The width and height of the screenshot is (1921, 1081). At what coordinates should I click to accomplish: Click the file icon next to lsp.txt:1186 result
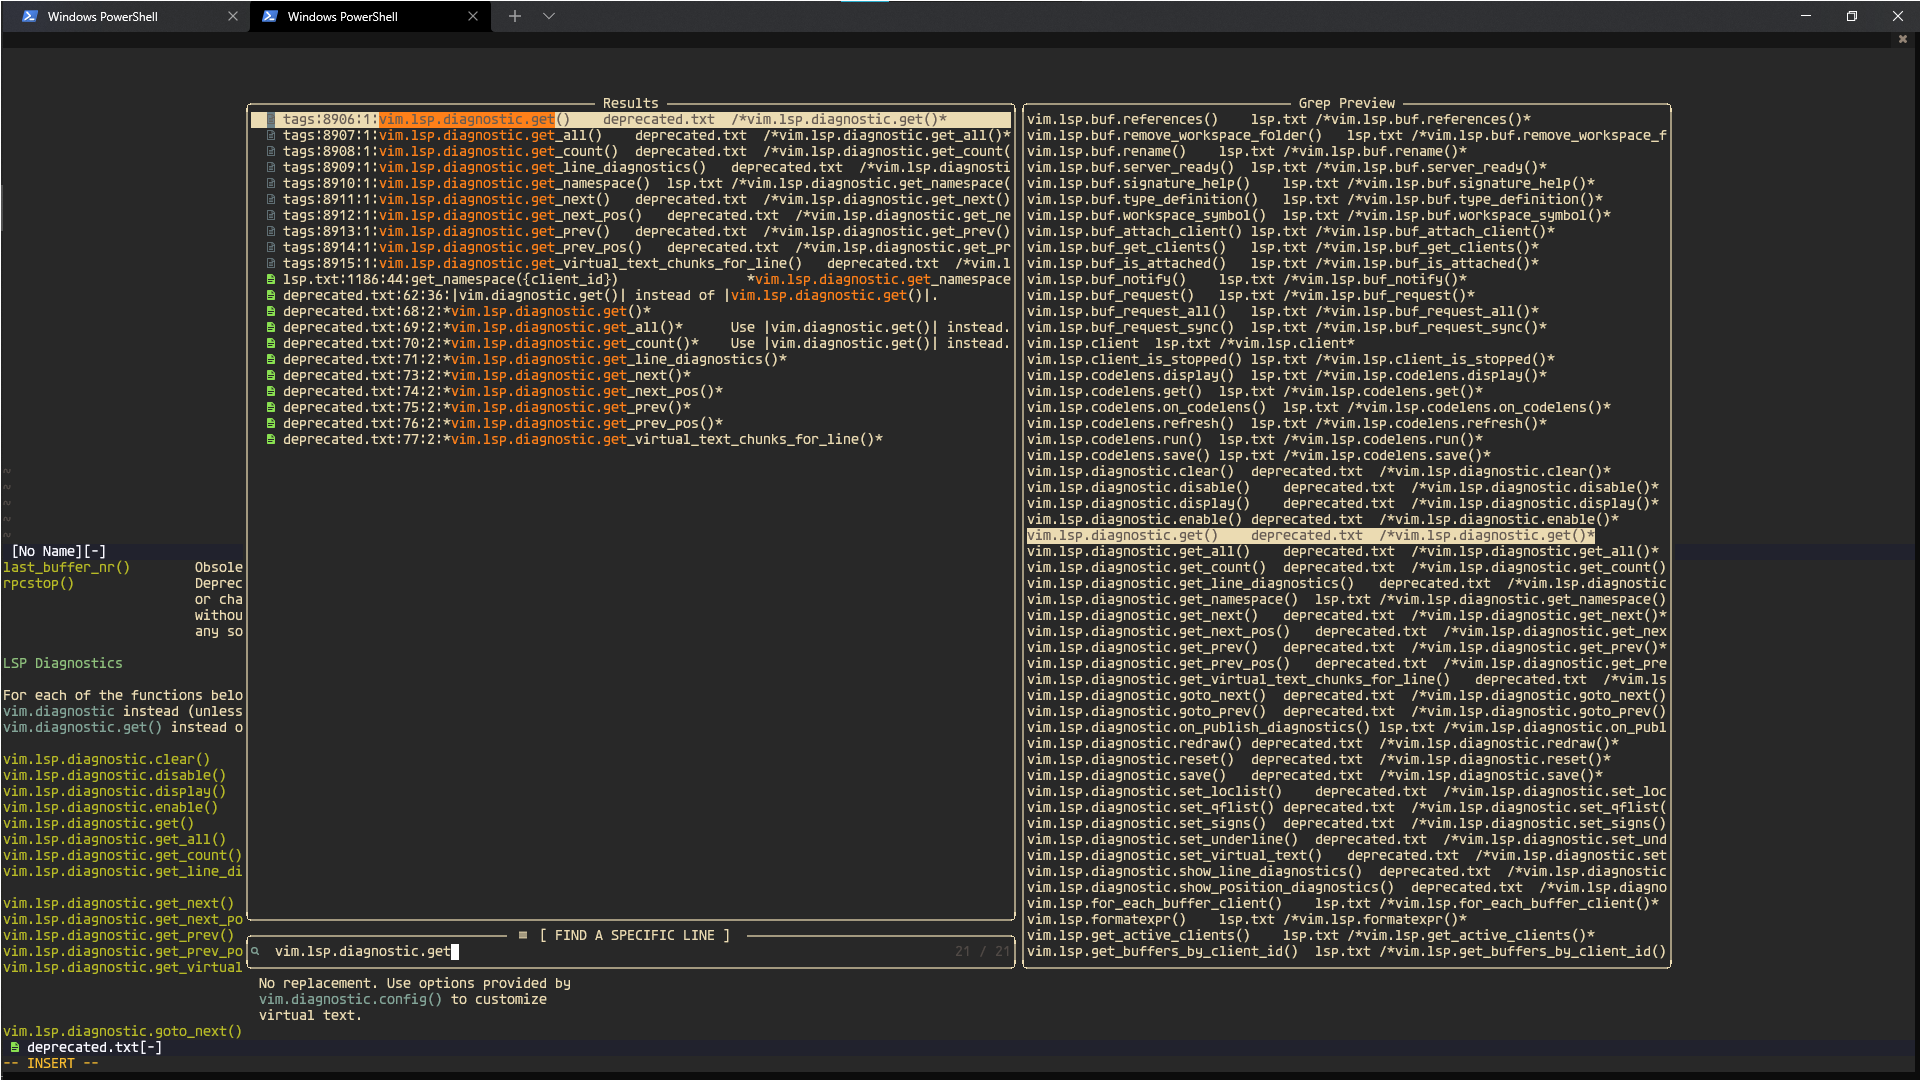(x=270, y=279)
